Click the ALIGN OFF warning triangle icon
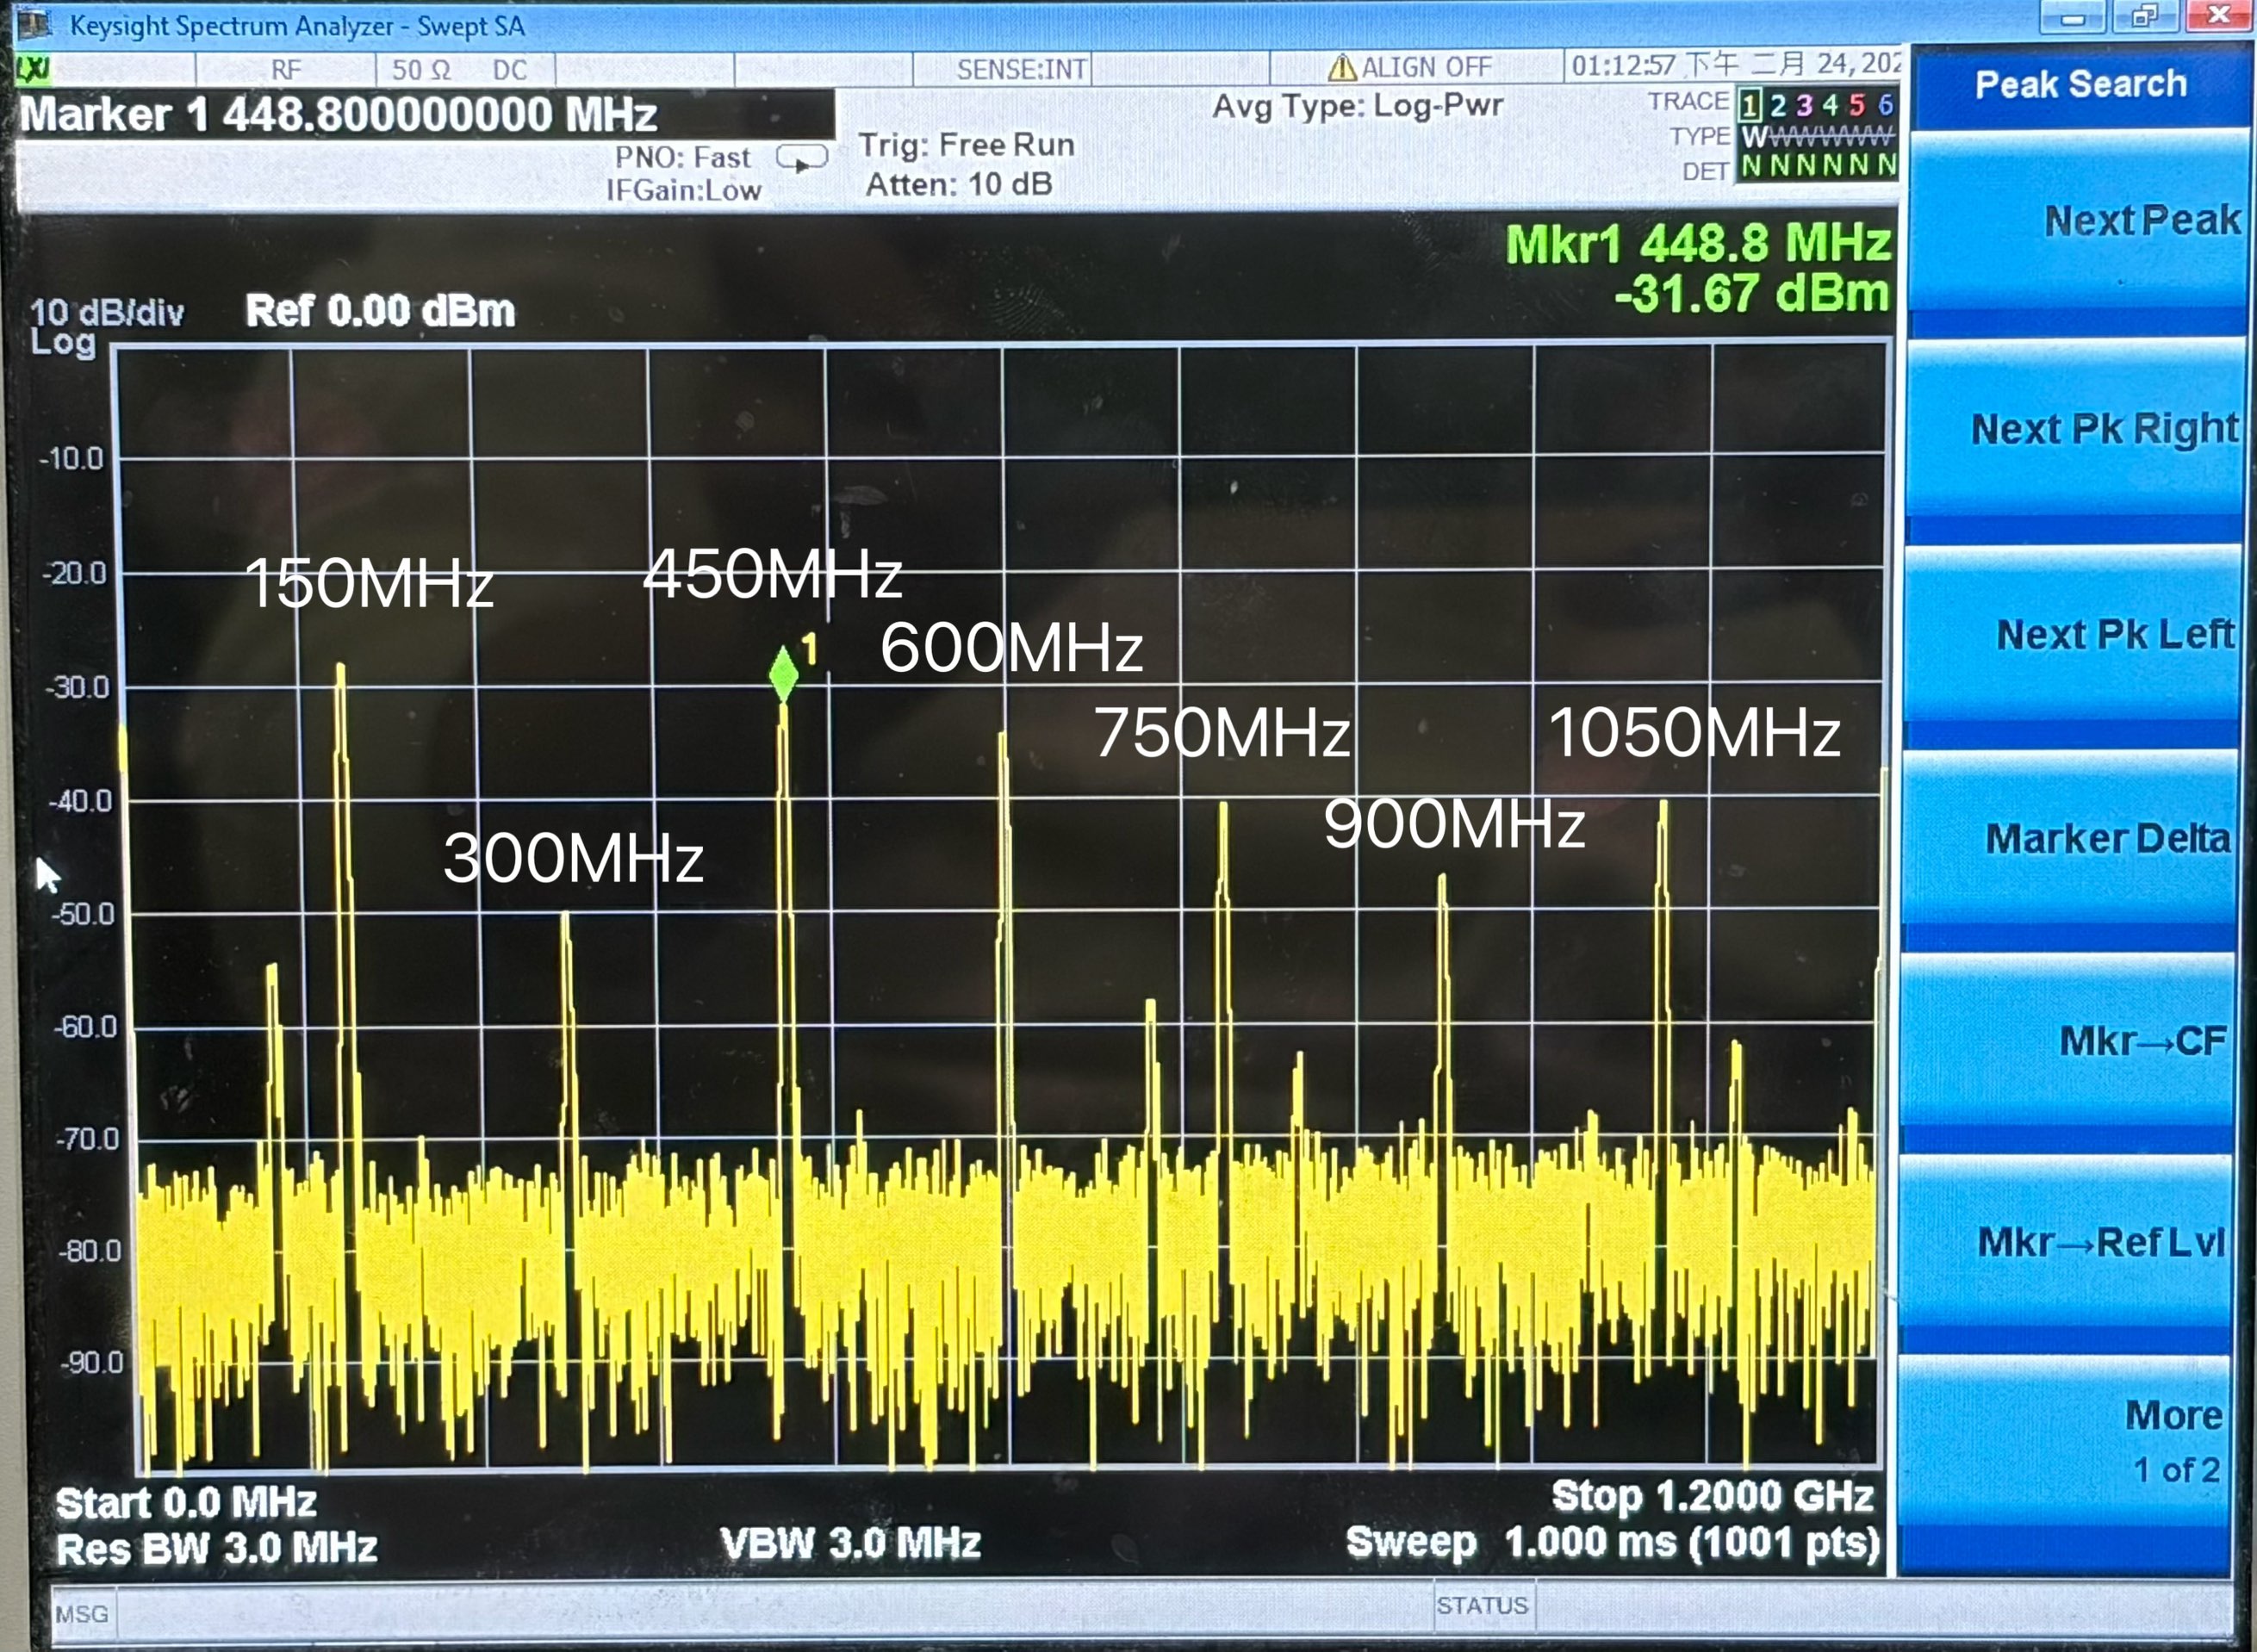The height and width of the screenshot is (1652, 2257). [1341, 68]
